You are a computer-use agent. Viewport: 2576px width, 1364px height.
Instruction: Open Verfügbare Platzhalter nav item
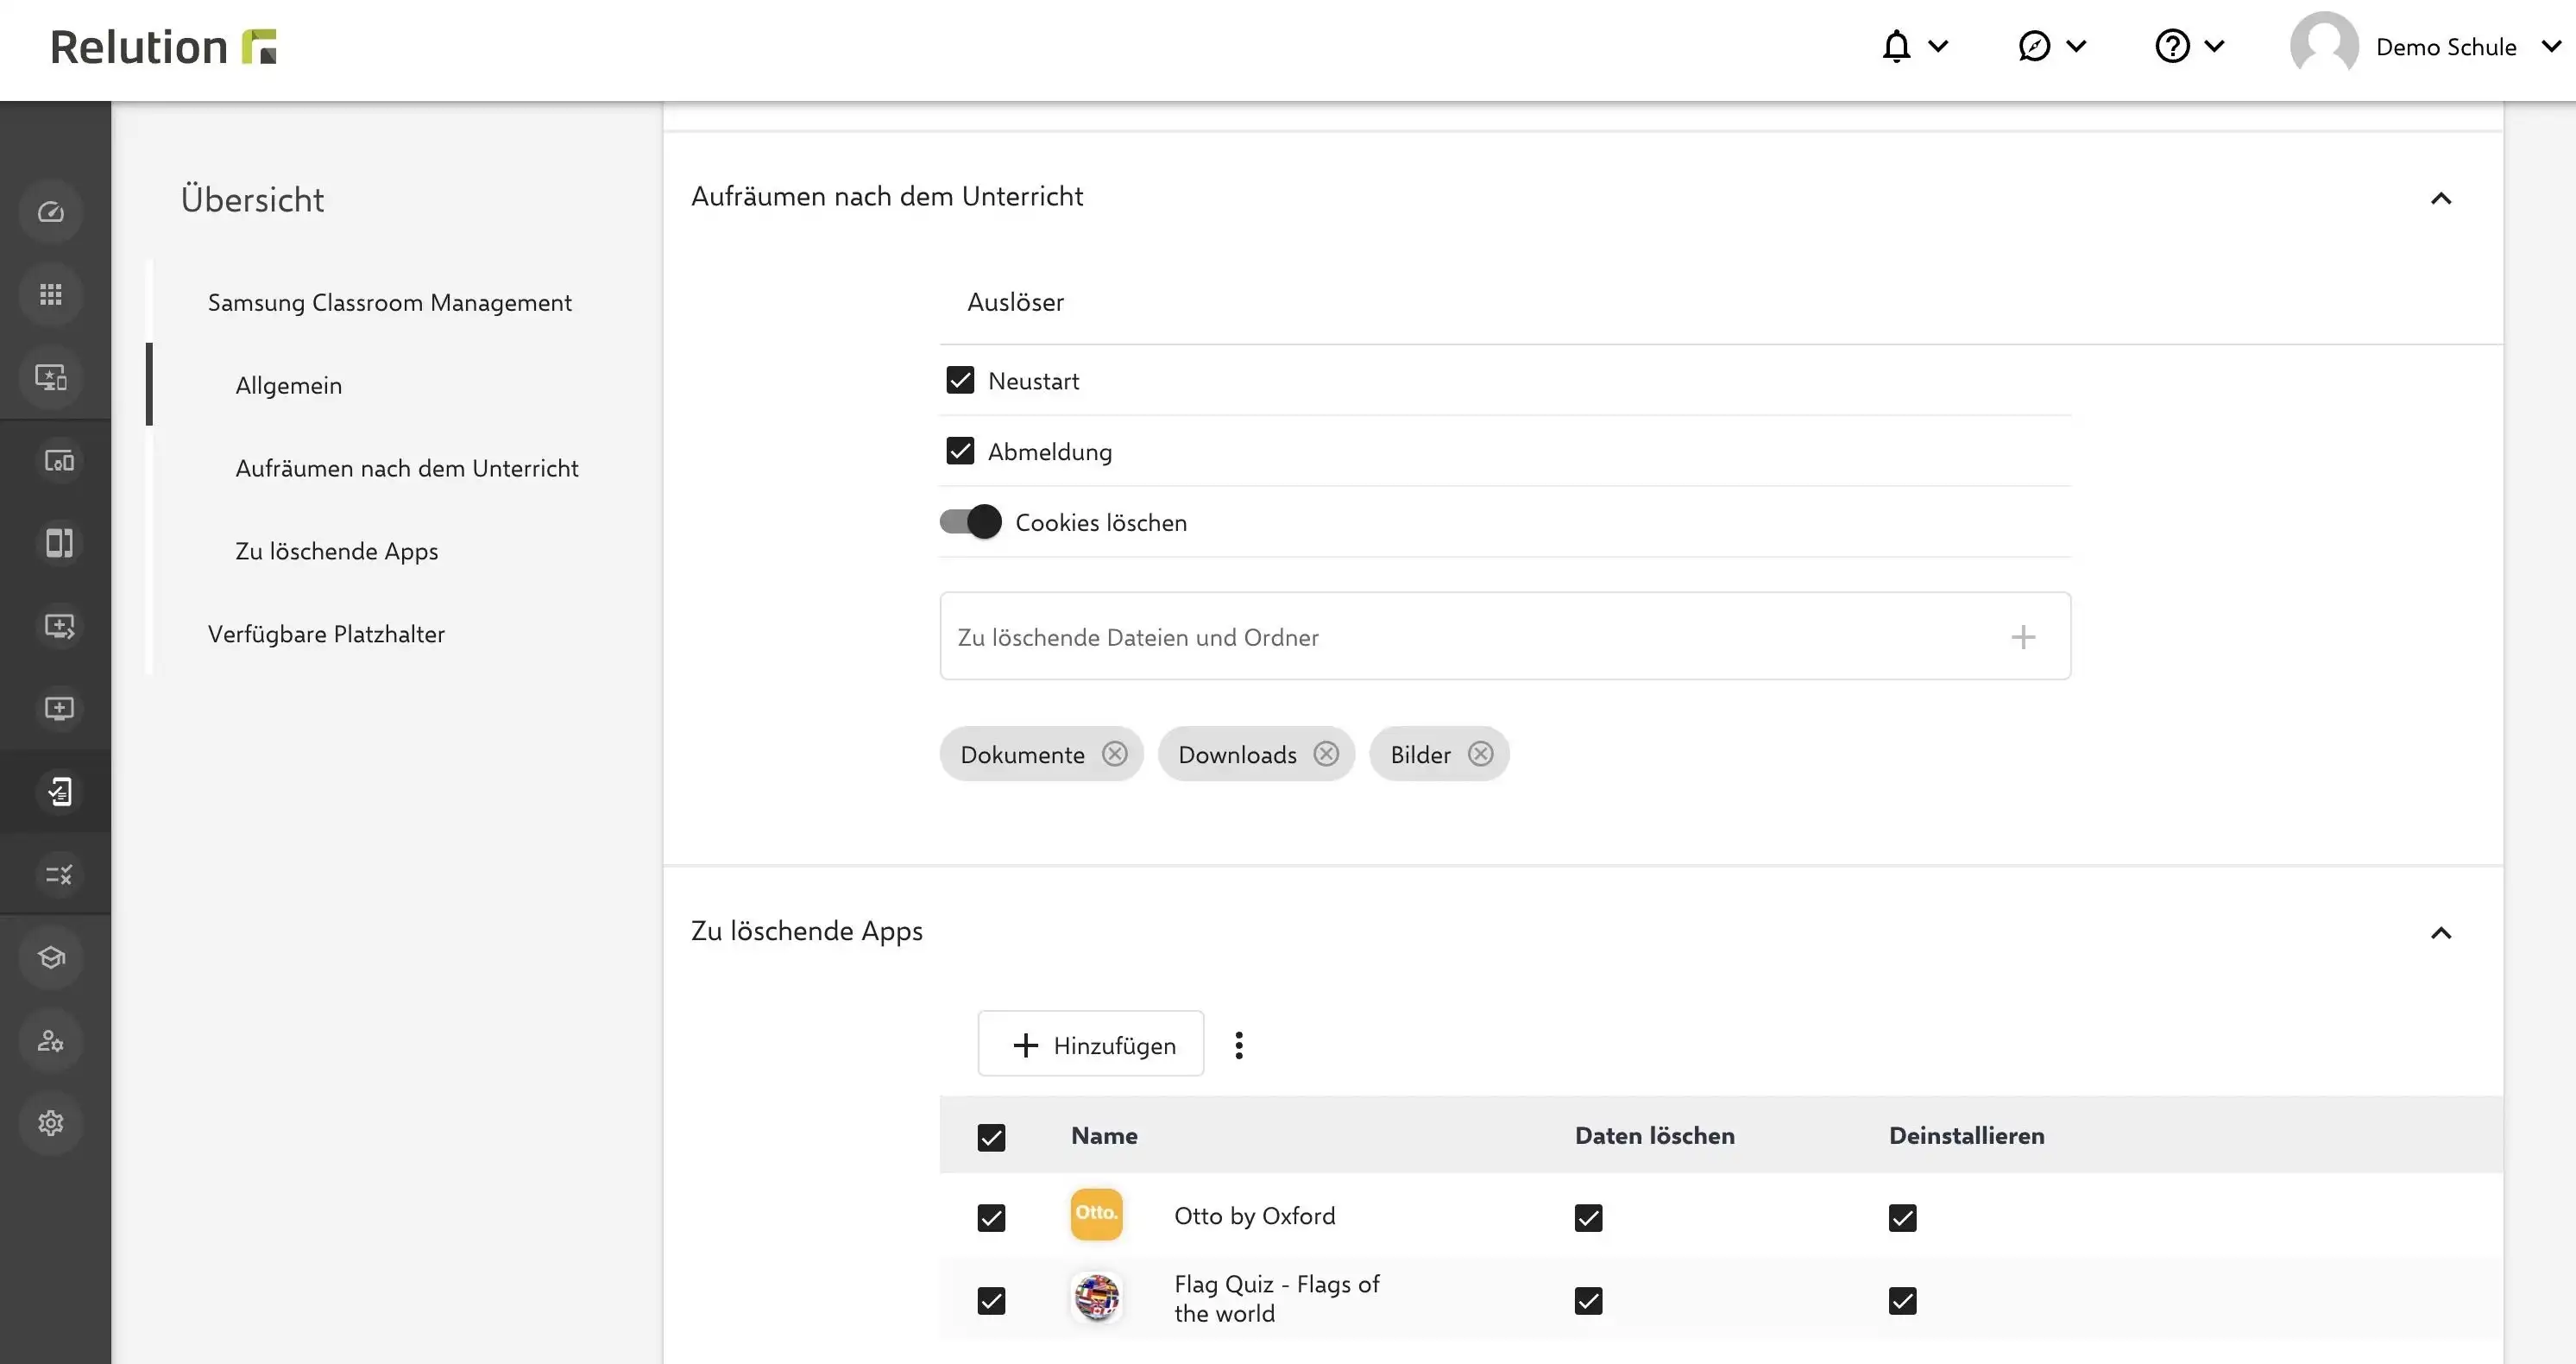click(x=326, y=634)
